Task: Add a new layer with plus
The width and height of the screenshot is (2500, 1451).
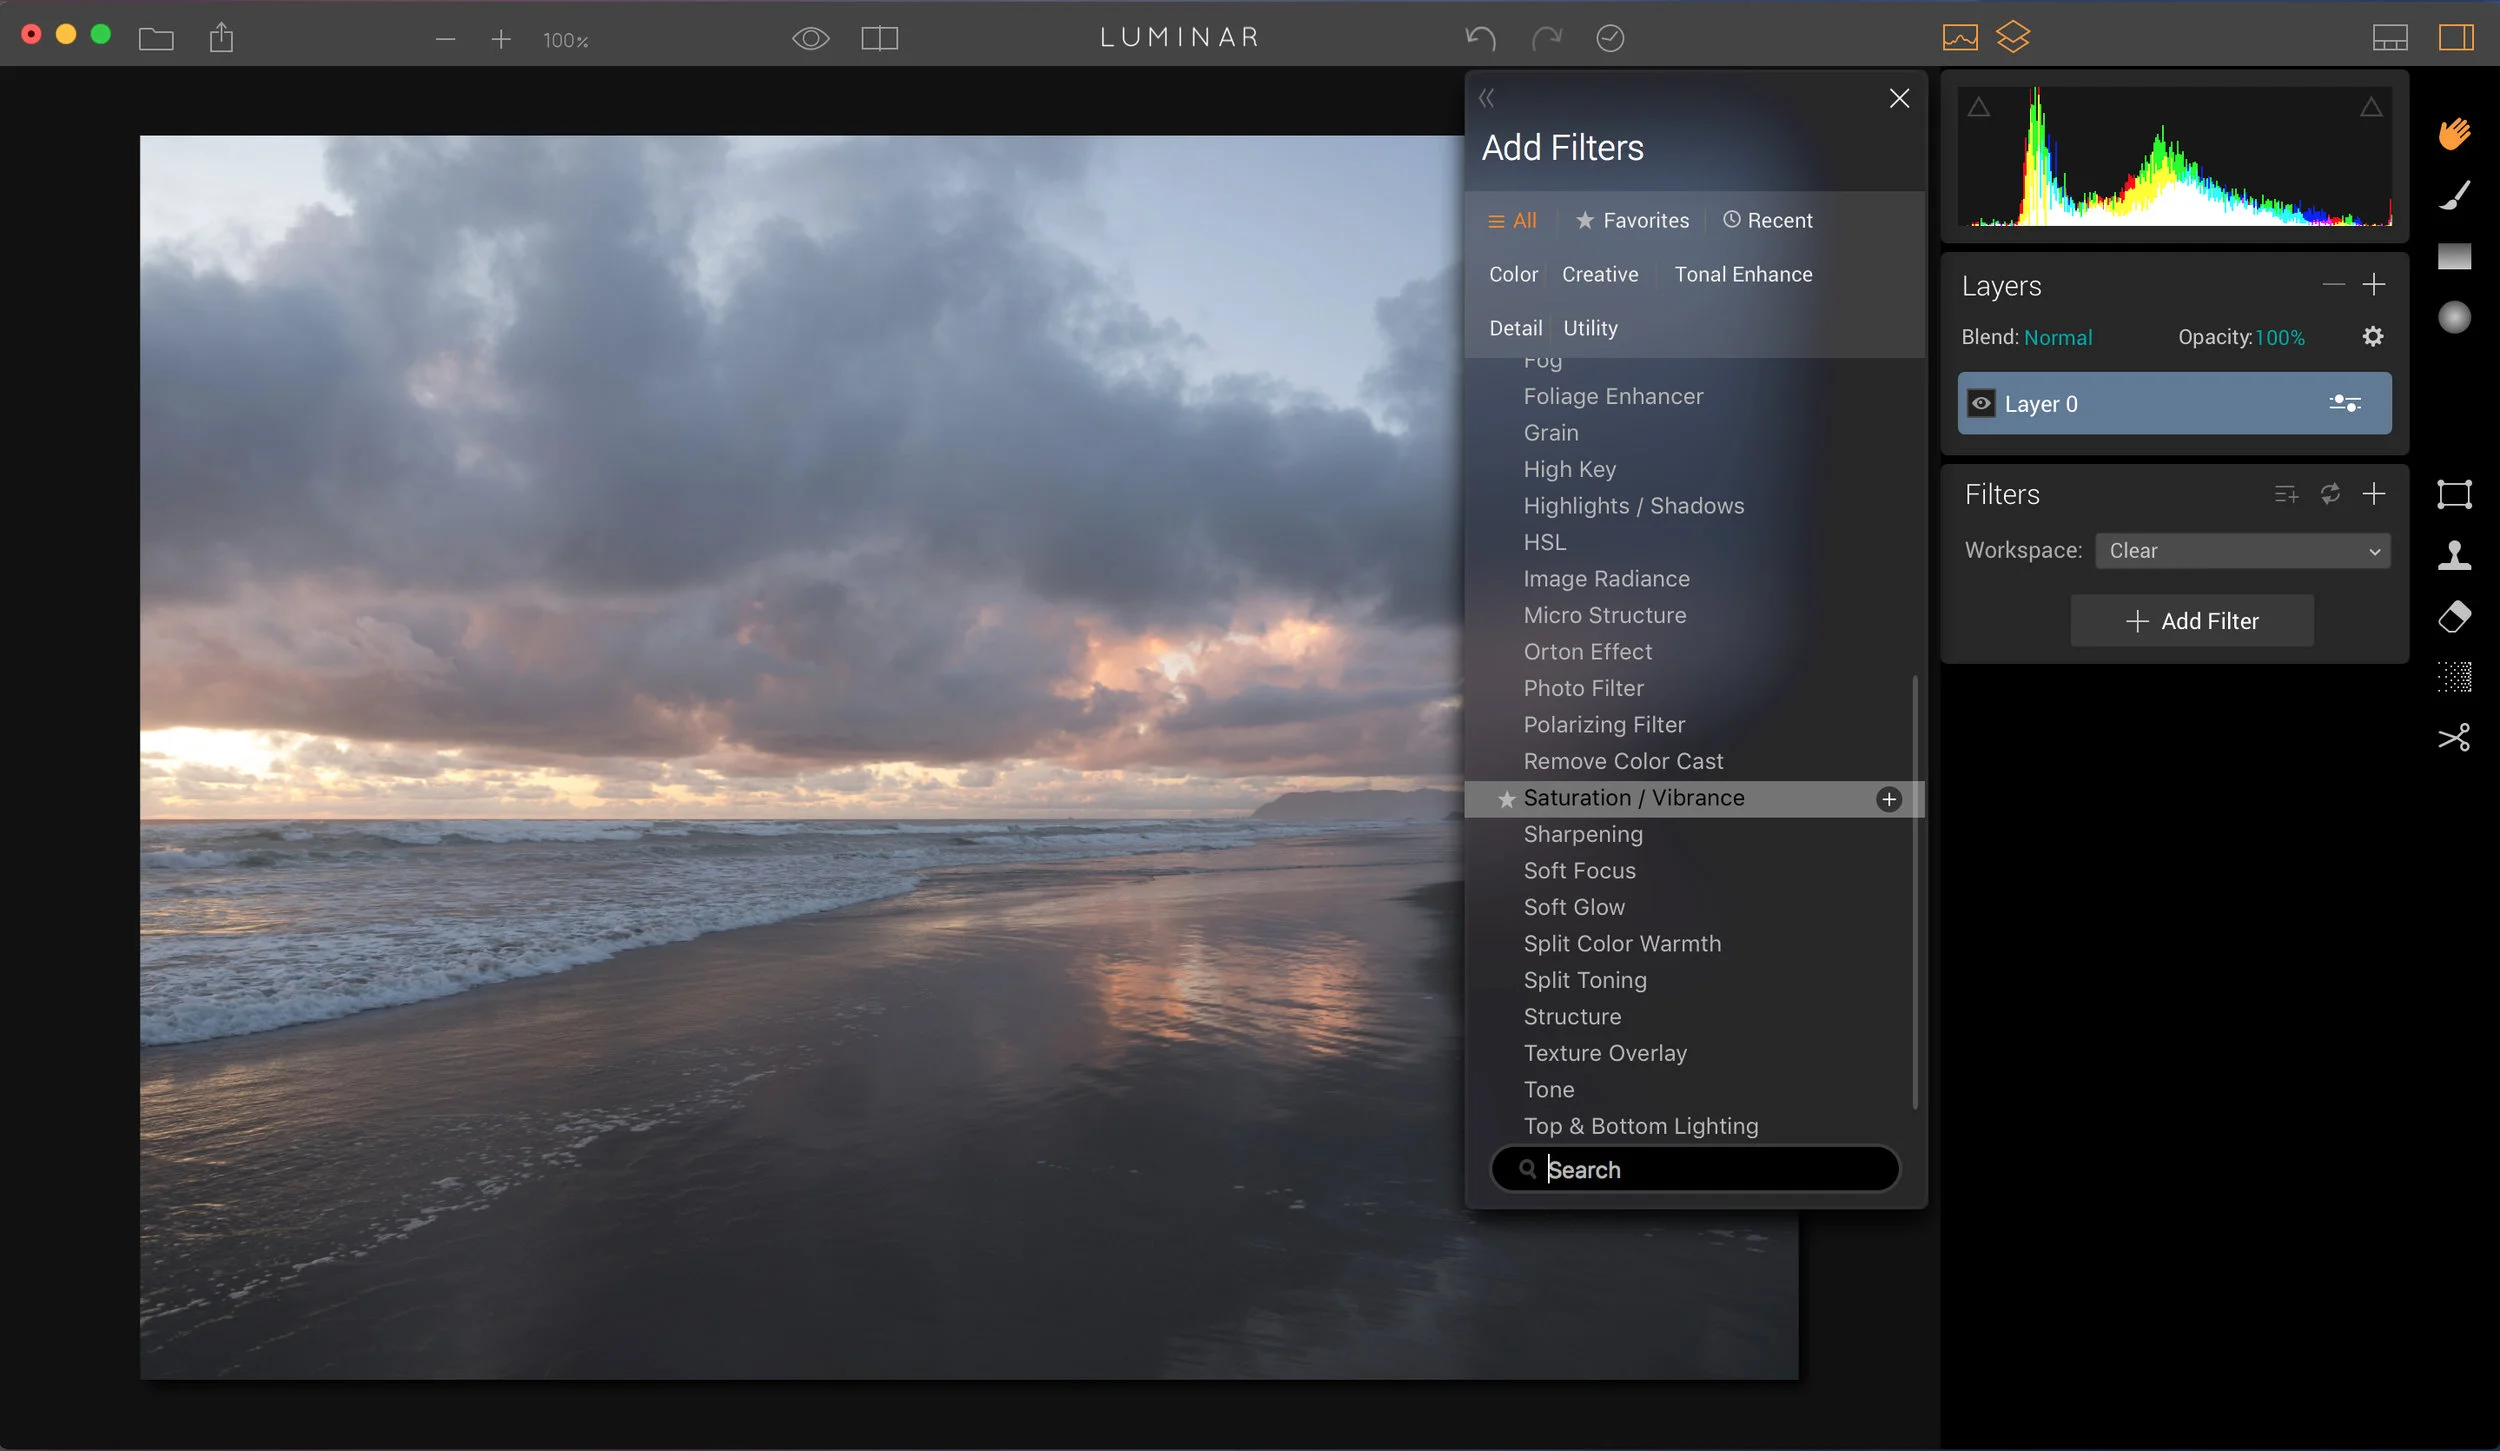Action: pyautogui.click(x=2373, y=285)
